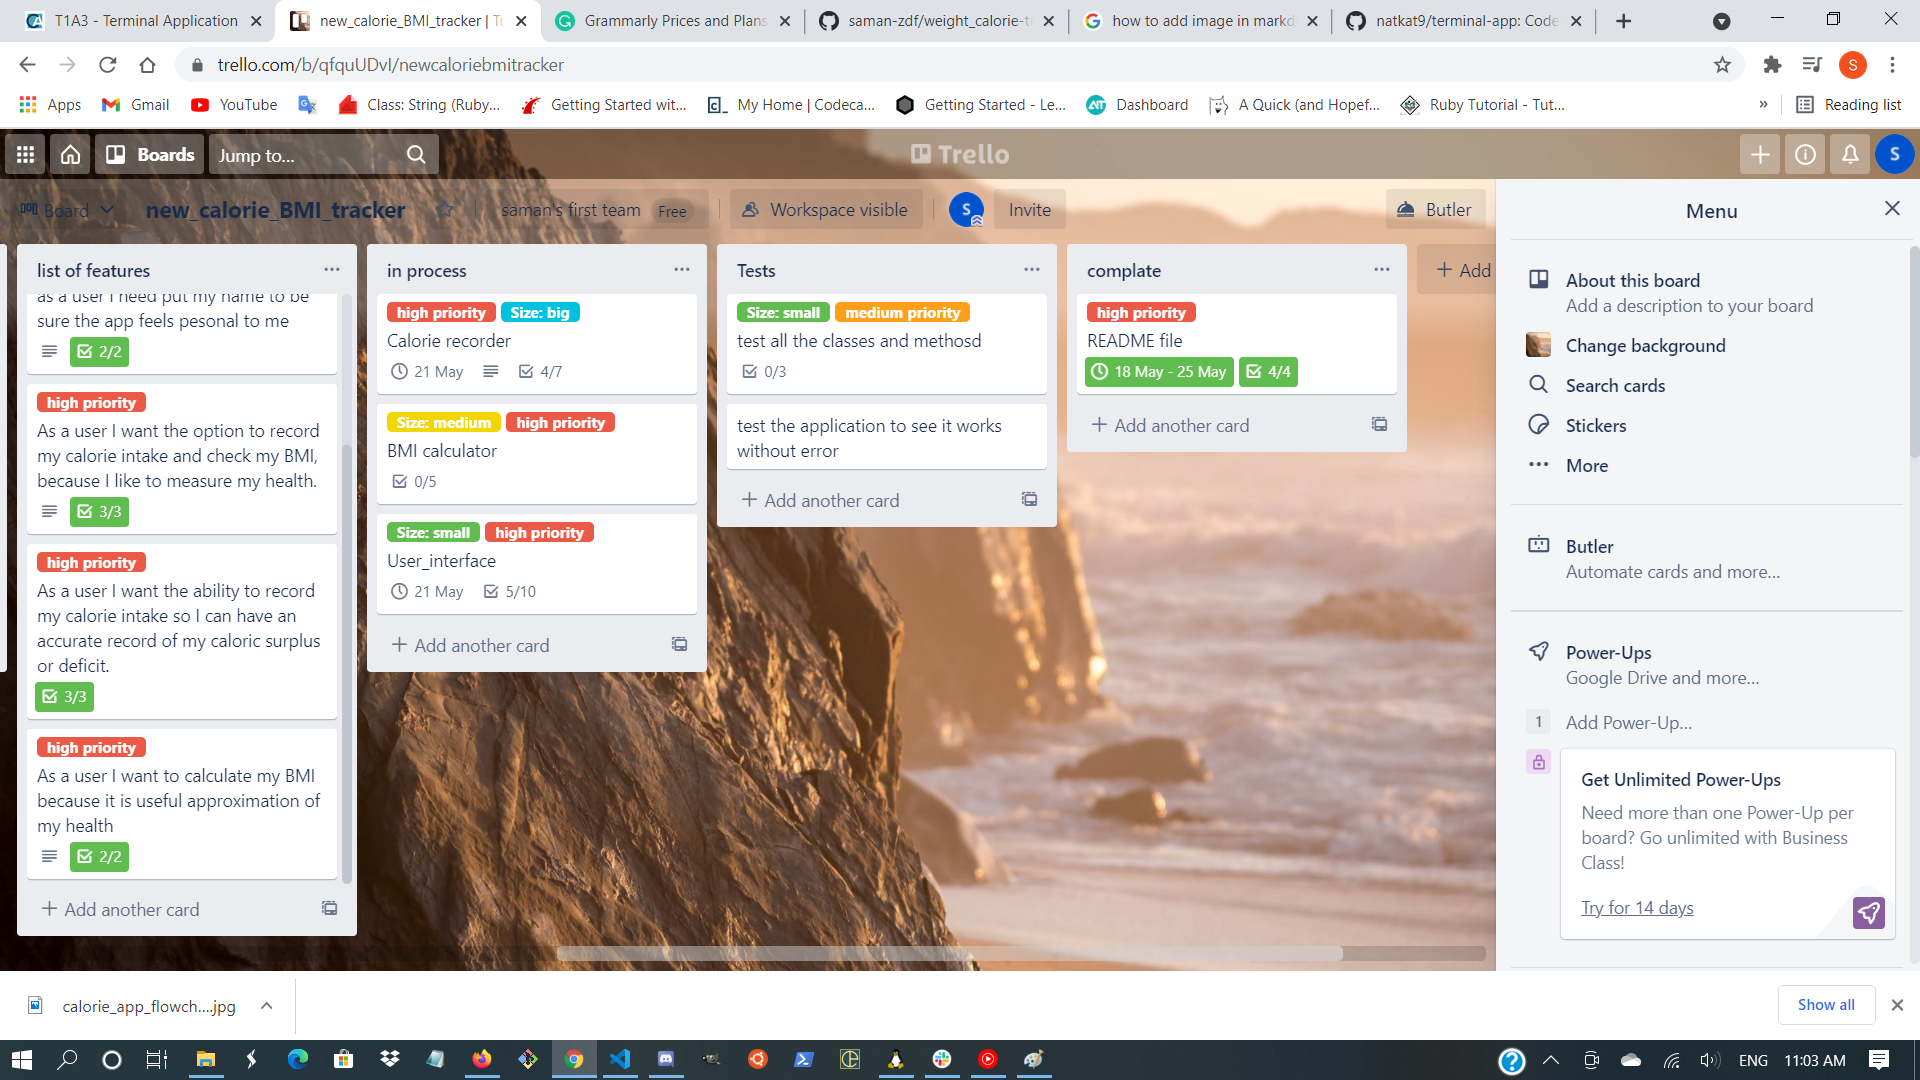This screenshot has width=1920, height=1080.
Task: Click Add another card in complete column
Action: click(1168, 425)
